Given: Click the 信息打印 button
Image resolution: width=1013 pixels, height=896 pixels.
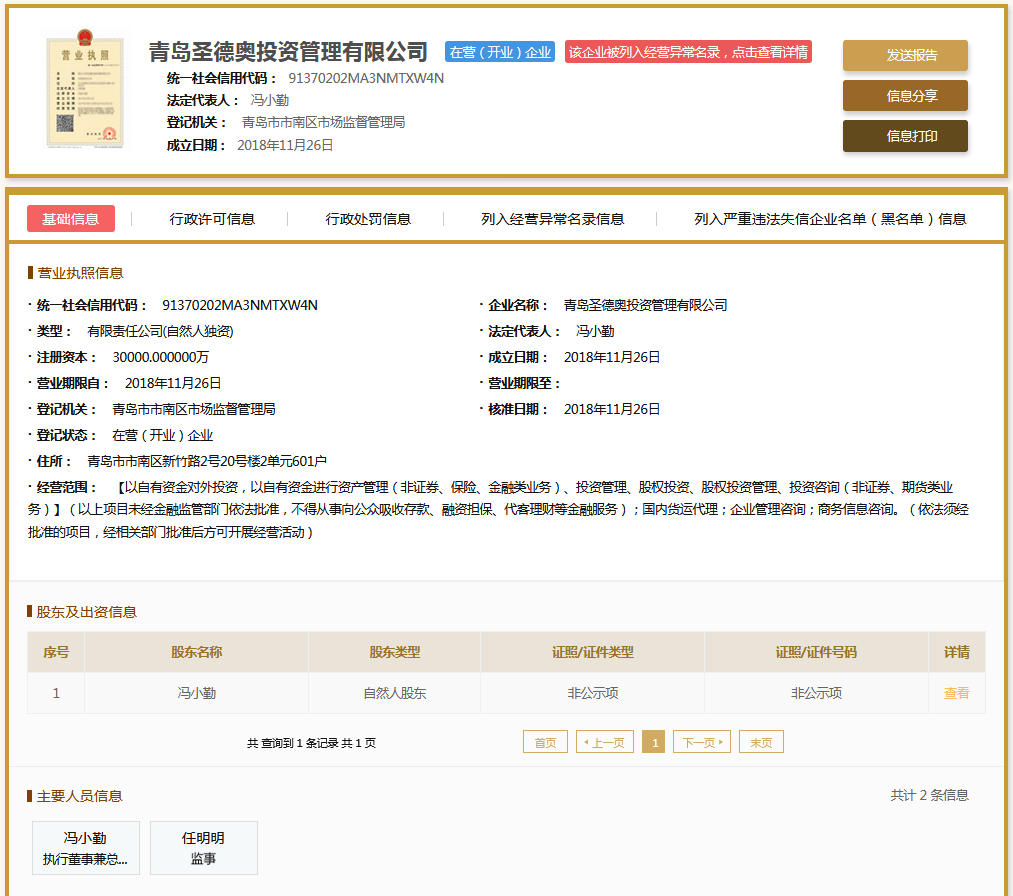Looking at the screenshot, I should [905, 136].
